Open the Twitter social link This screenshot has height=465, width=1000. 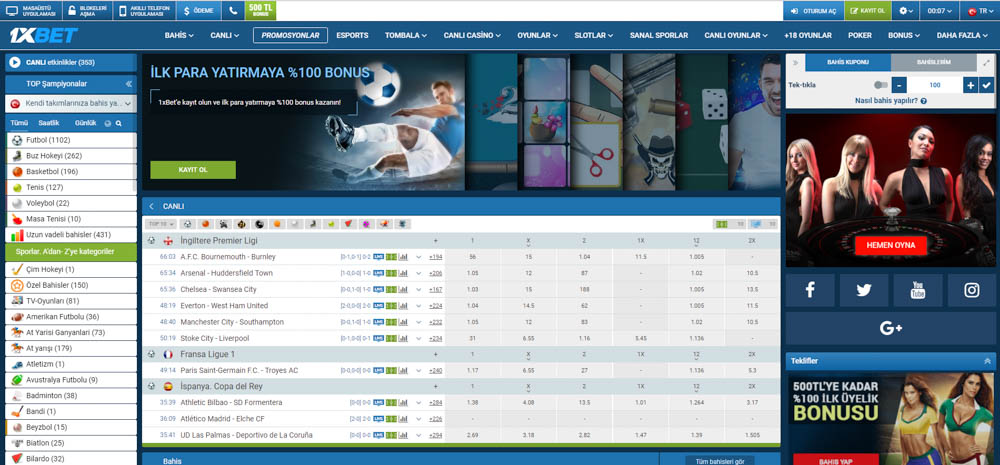tap(864, 290)
